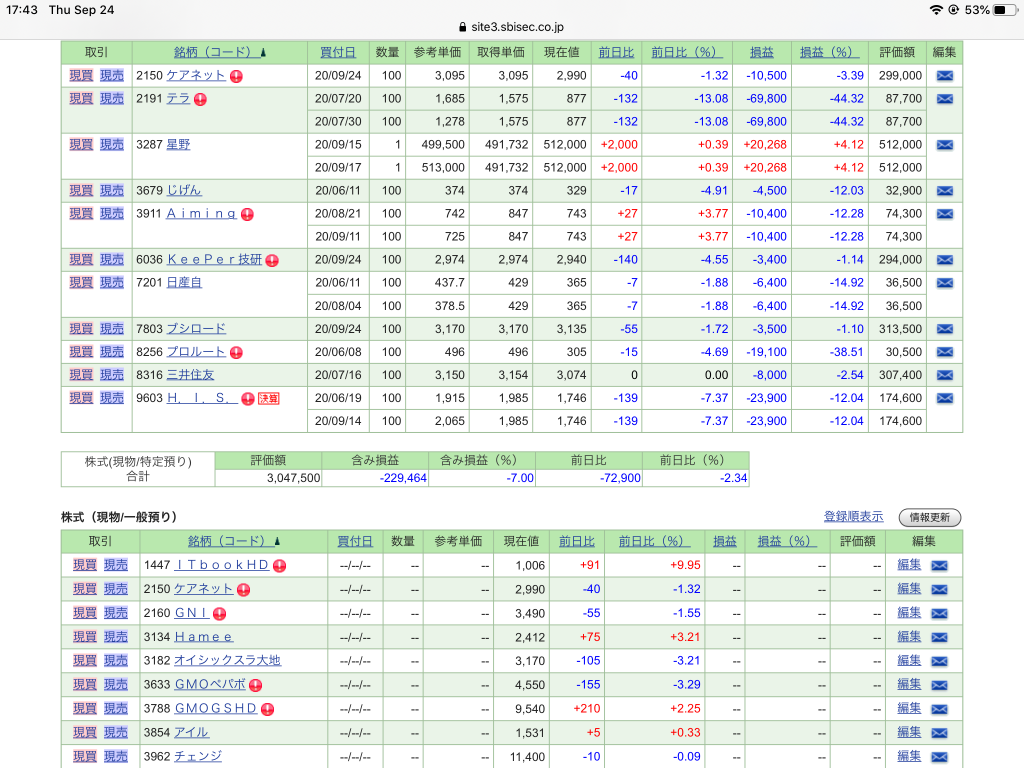Click the mail icon in the オイシックスラ大地 row
This screenshot has width=1024, height=768.
939,661
